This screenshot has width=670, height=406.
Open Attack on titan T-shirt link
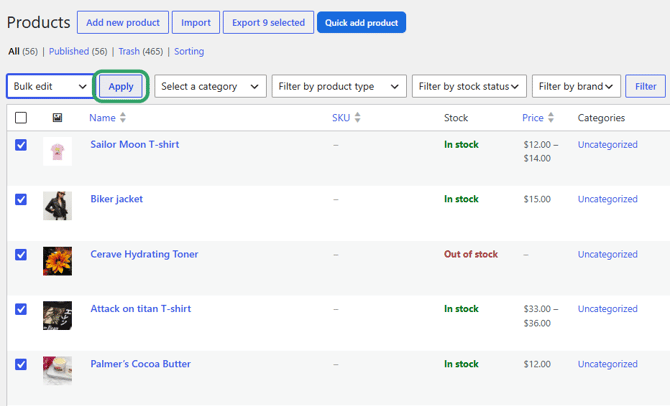tap(141, 309)
